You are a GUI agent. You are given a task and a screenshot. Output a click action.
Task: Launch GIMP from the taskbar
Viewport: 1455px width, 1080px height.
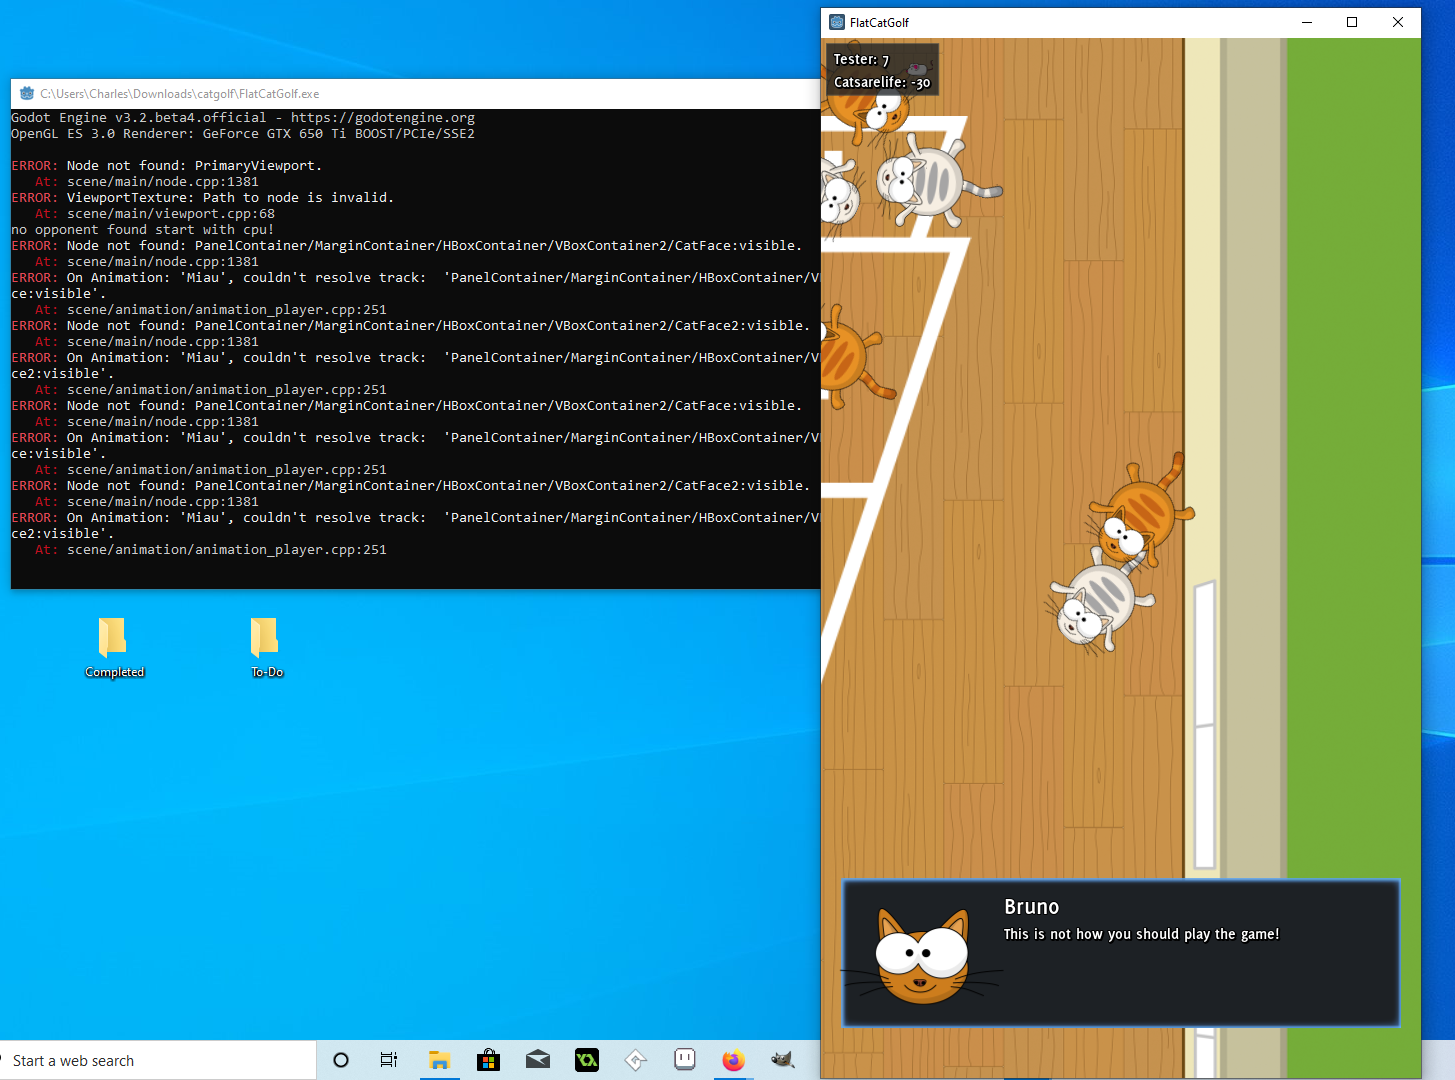click(783, 1060)
